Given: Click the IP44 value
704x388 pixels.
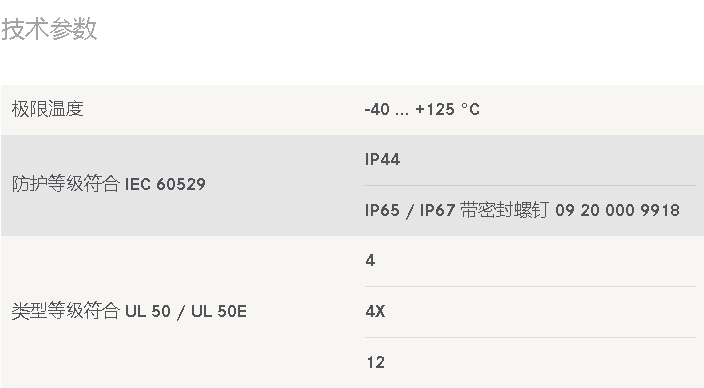Looking at the screenshot, I should (x=383, y=159).
